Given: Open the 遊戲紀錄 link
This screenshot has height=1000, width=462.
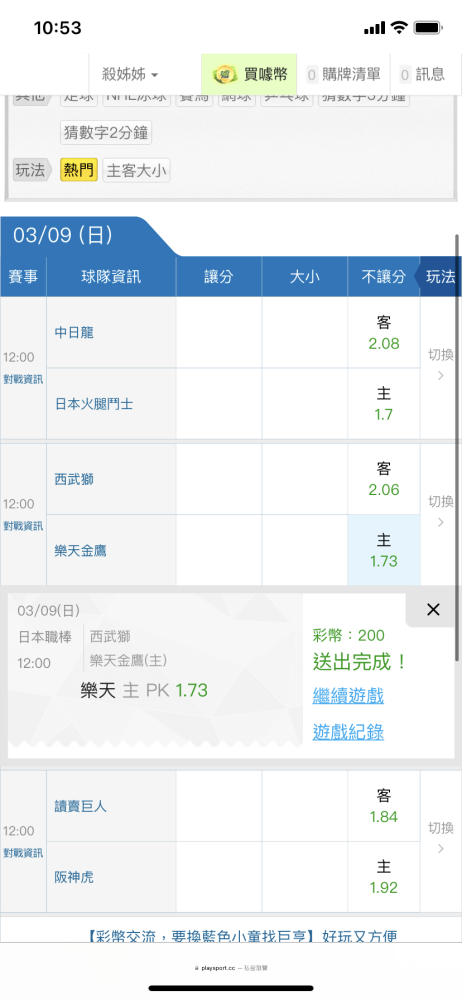Looking at the screenshot, I should tap(348, 732).
